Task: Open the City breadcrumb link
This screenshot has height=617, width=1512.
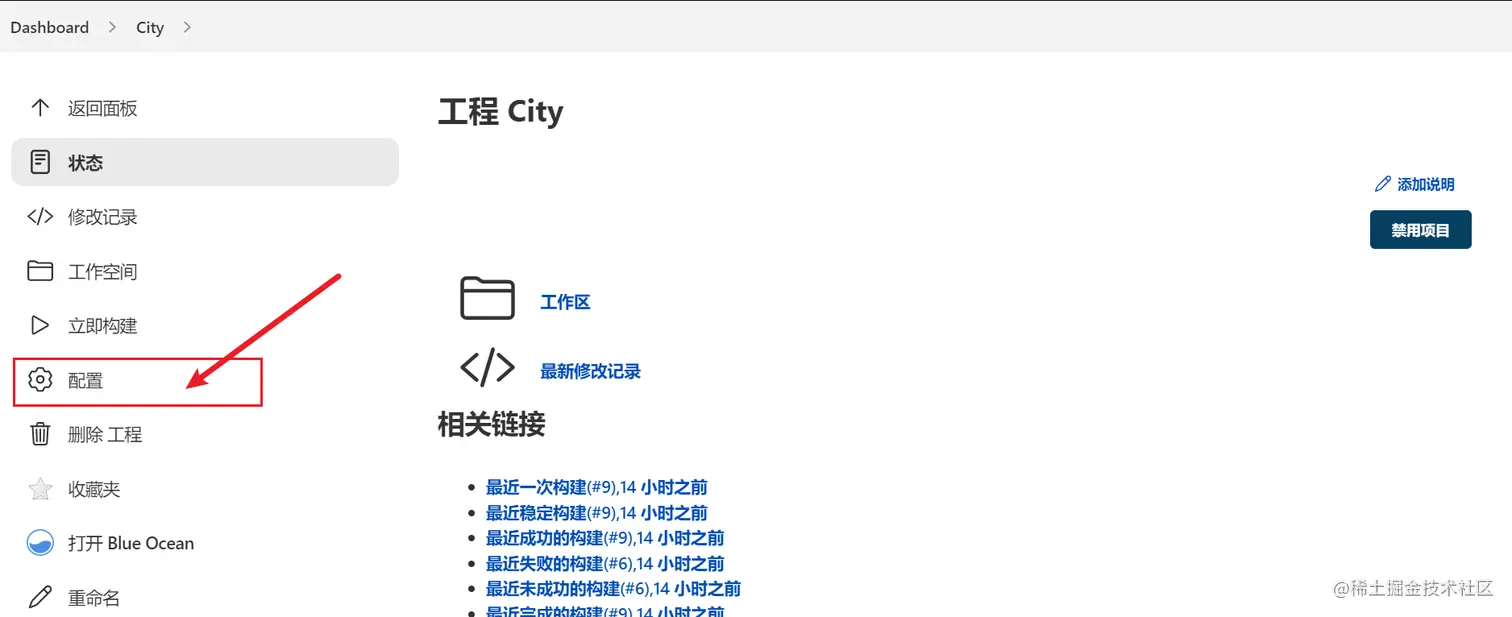Action: (x=150, y=27)
